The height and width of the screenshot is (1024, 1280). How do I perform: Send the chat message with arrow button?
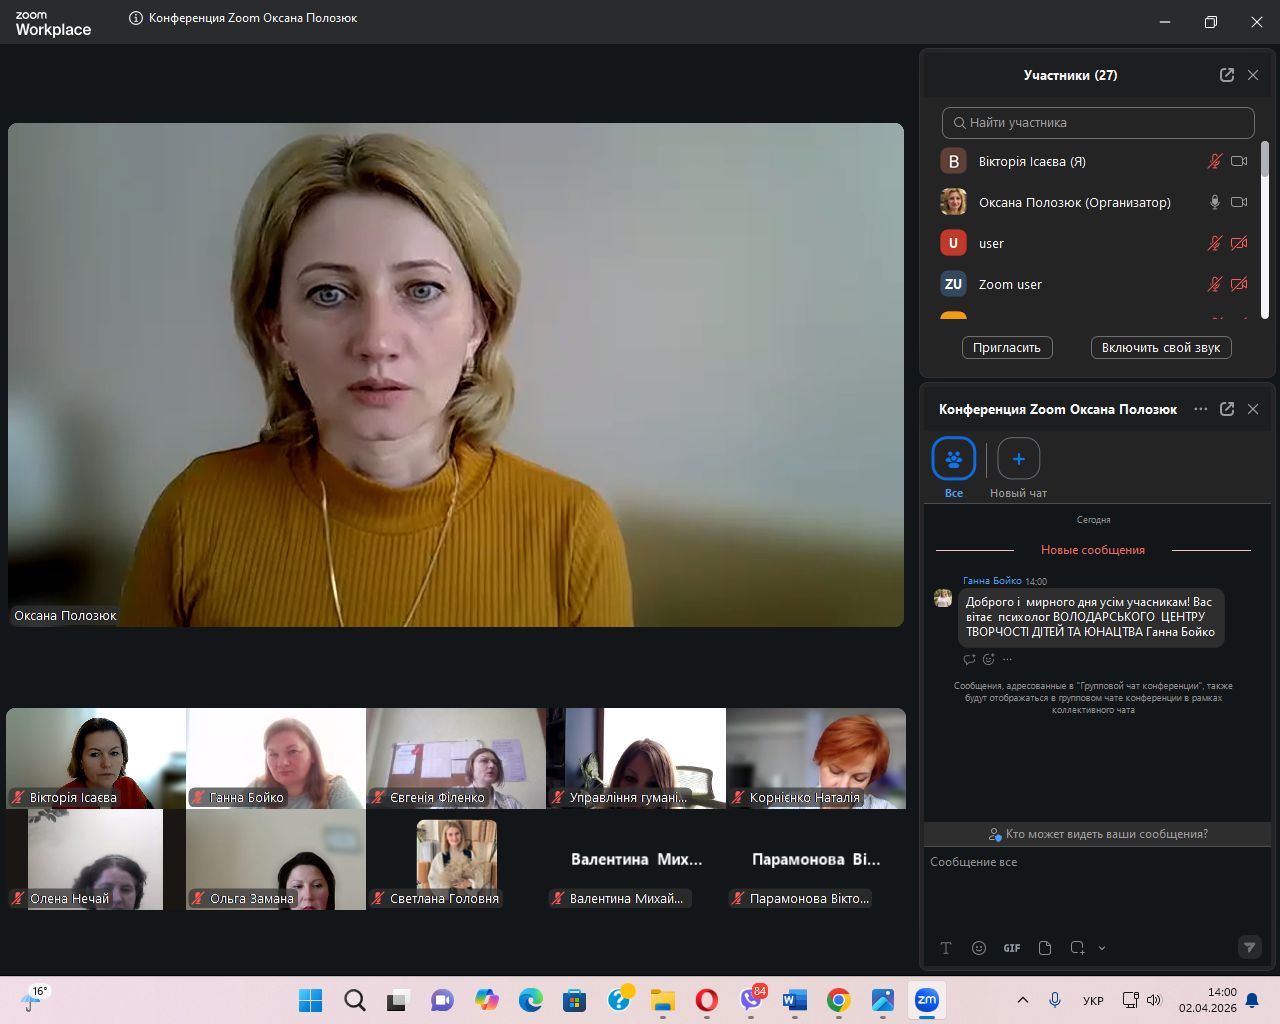tap(1249, 947)
